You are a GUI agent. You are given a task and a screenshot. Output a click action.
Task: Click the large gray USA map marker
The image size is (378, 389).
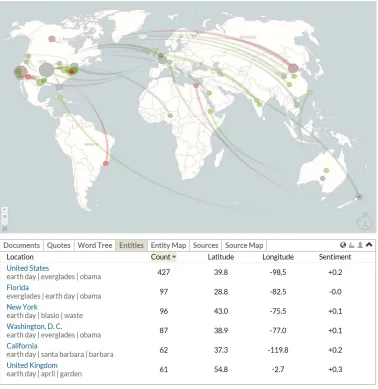click(x=46, y=70)
